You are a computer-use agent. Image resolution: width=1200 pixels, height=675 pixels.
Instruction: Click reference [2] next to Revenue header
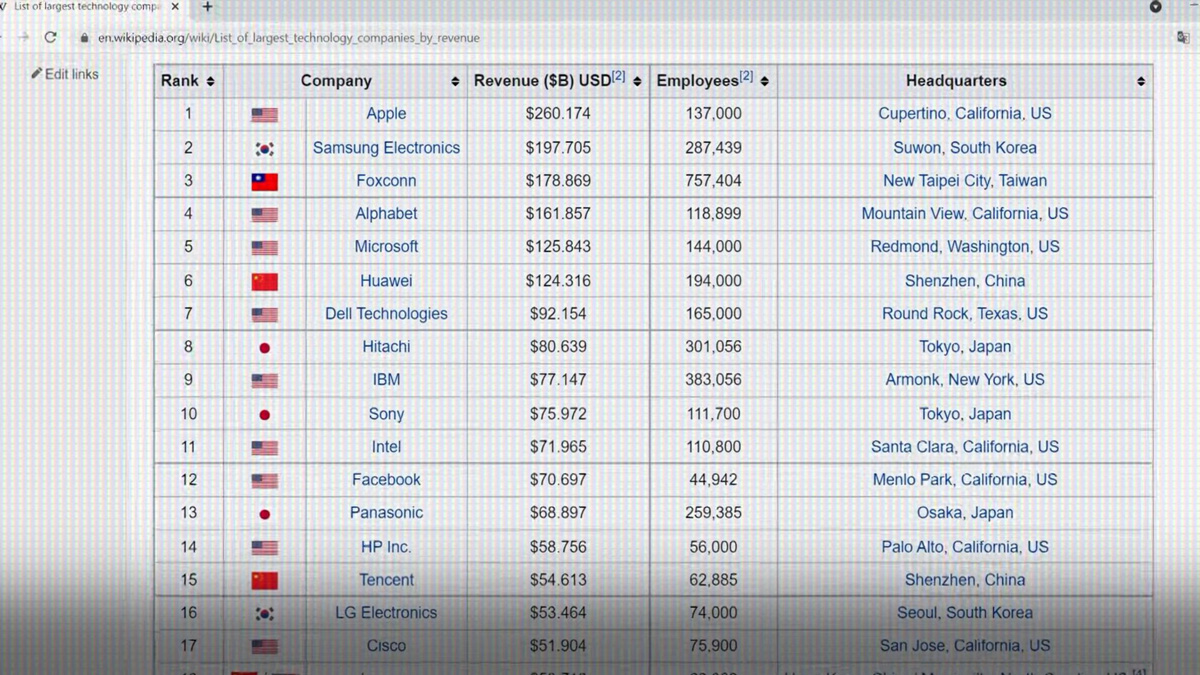619,77
